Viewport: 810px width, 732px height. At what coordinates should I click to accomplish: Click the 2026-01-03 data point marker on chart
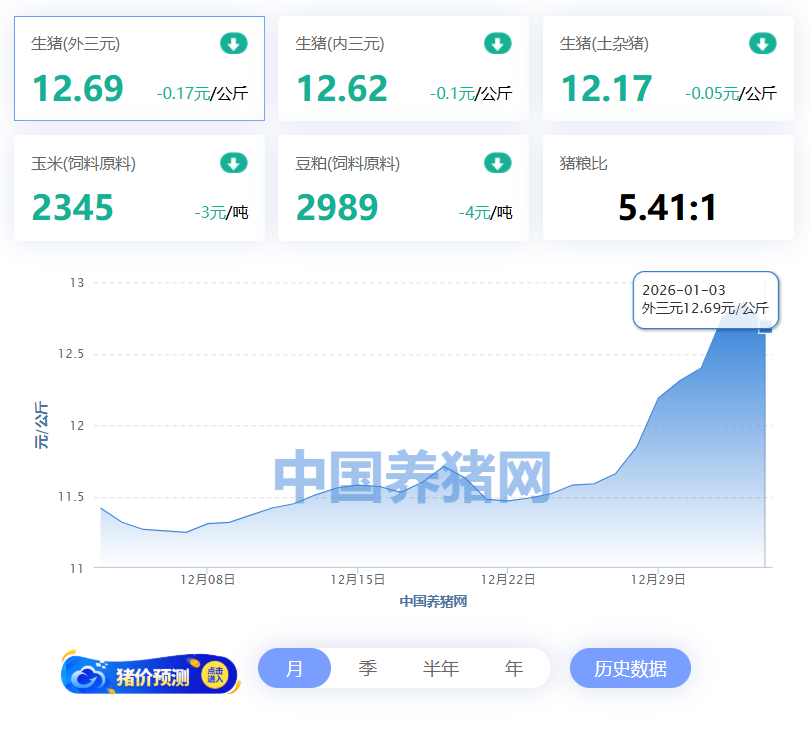pyautogui.click(x=765, y=327)
